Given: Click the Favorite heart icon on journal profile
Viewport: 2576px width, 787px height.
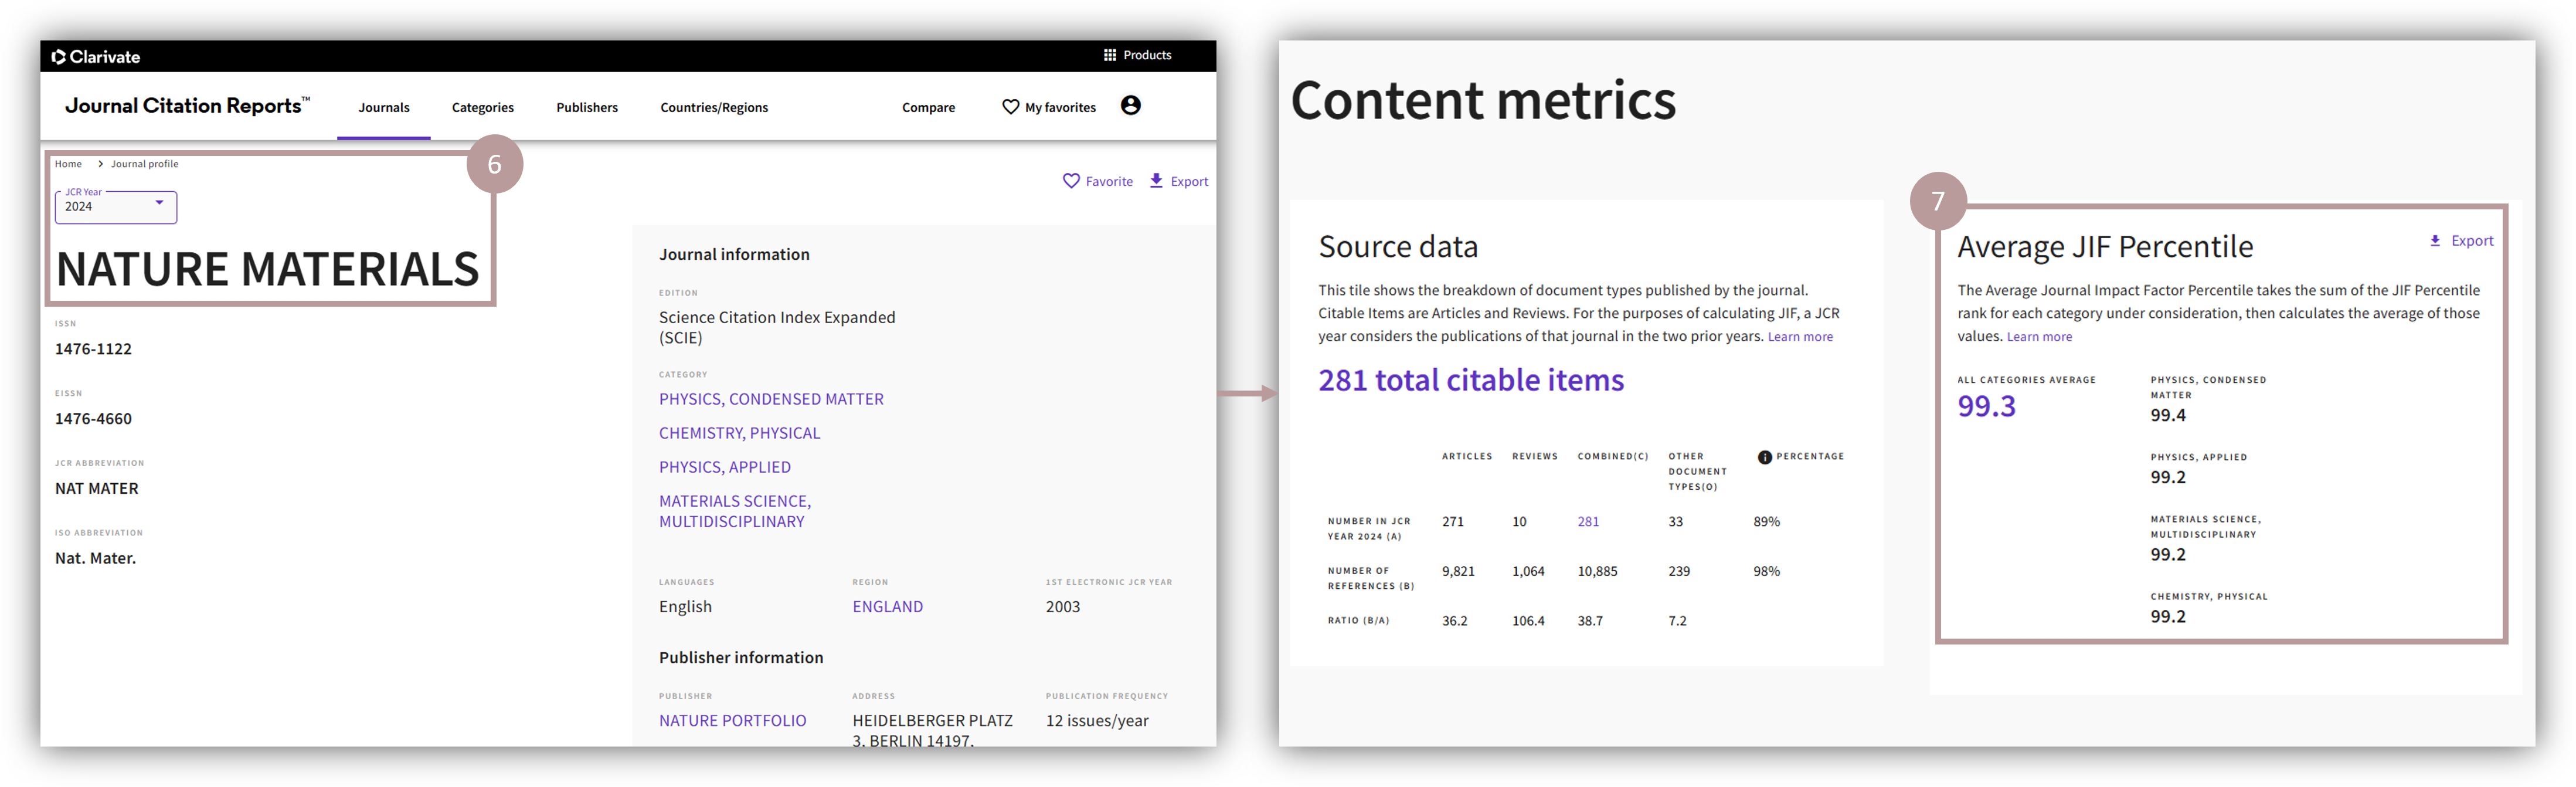Looking at the screenshot, I should (1071, 181).
